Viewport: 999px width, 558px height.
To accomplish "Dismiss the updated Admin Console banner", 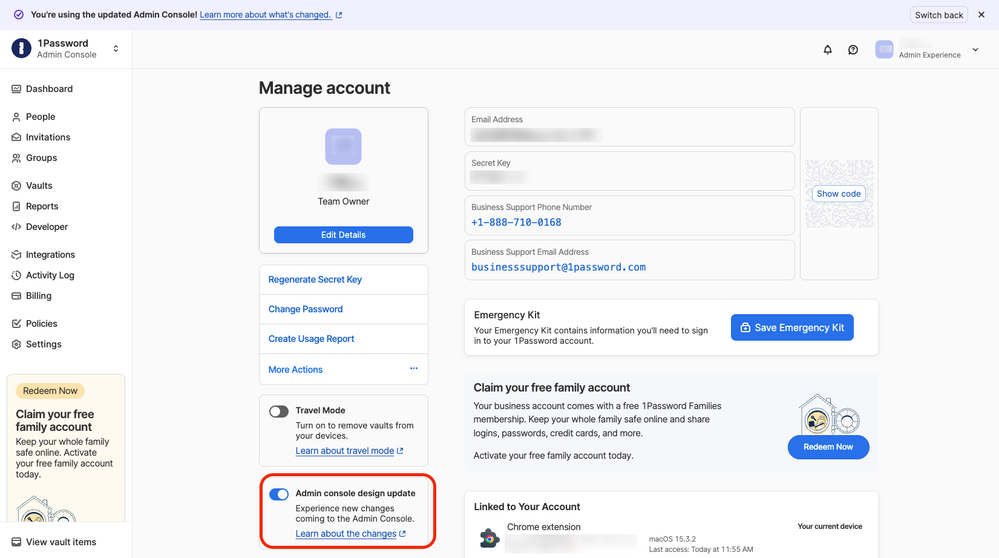I will [981, 15].
